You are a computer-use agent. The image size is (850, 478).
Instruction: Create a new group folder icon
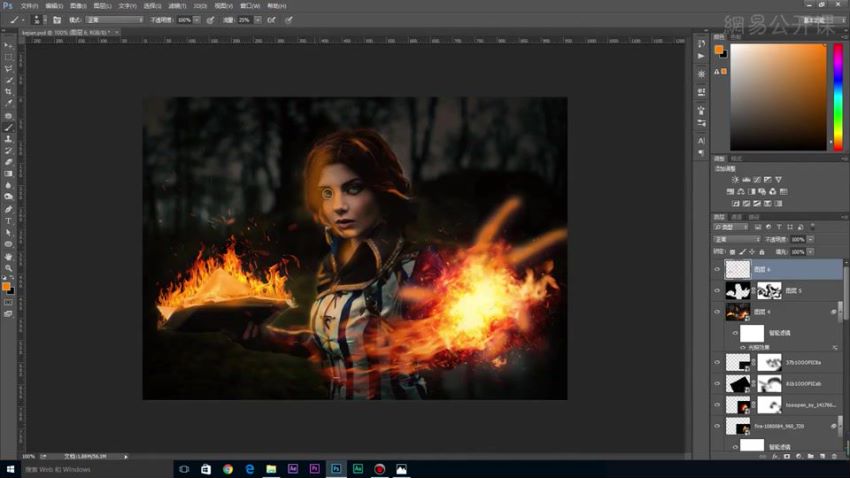point(810,456)
